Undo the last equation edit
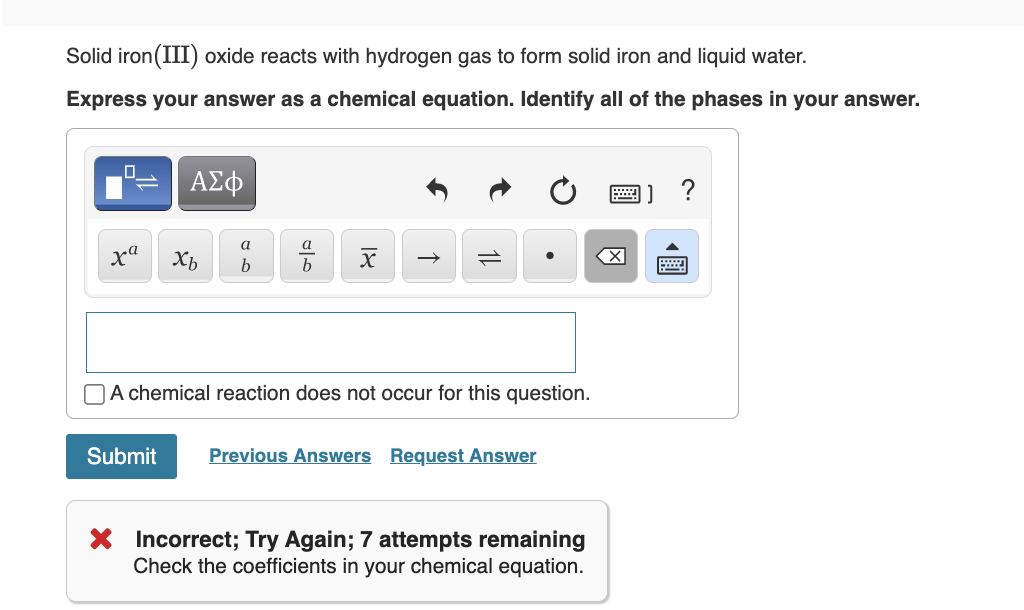The image size is (1024, 610). point(437,191)
